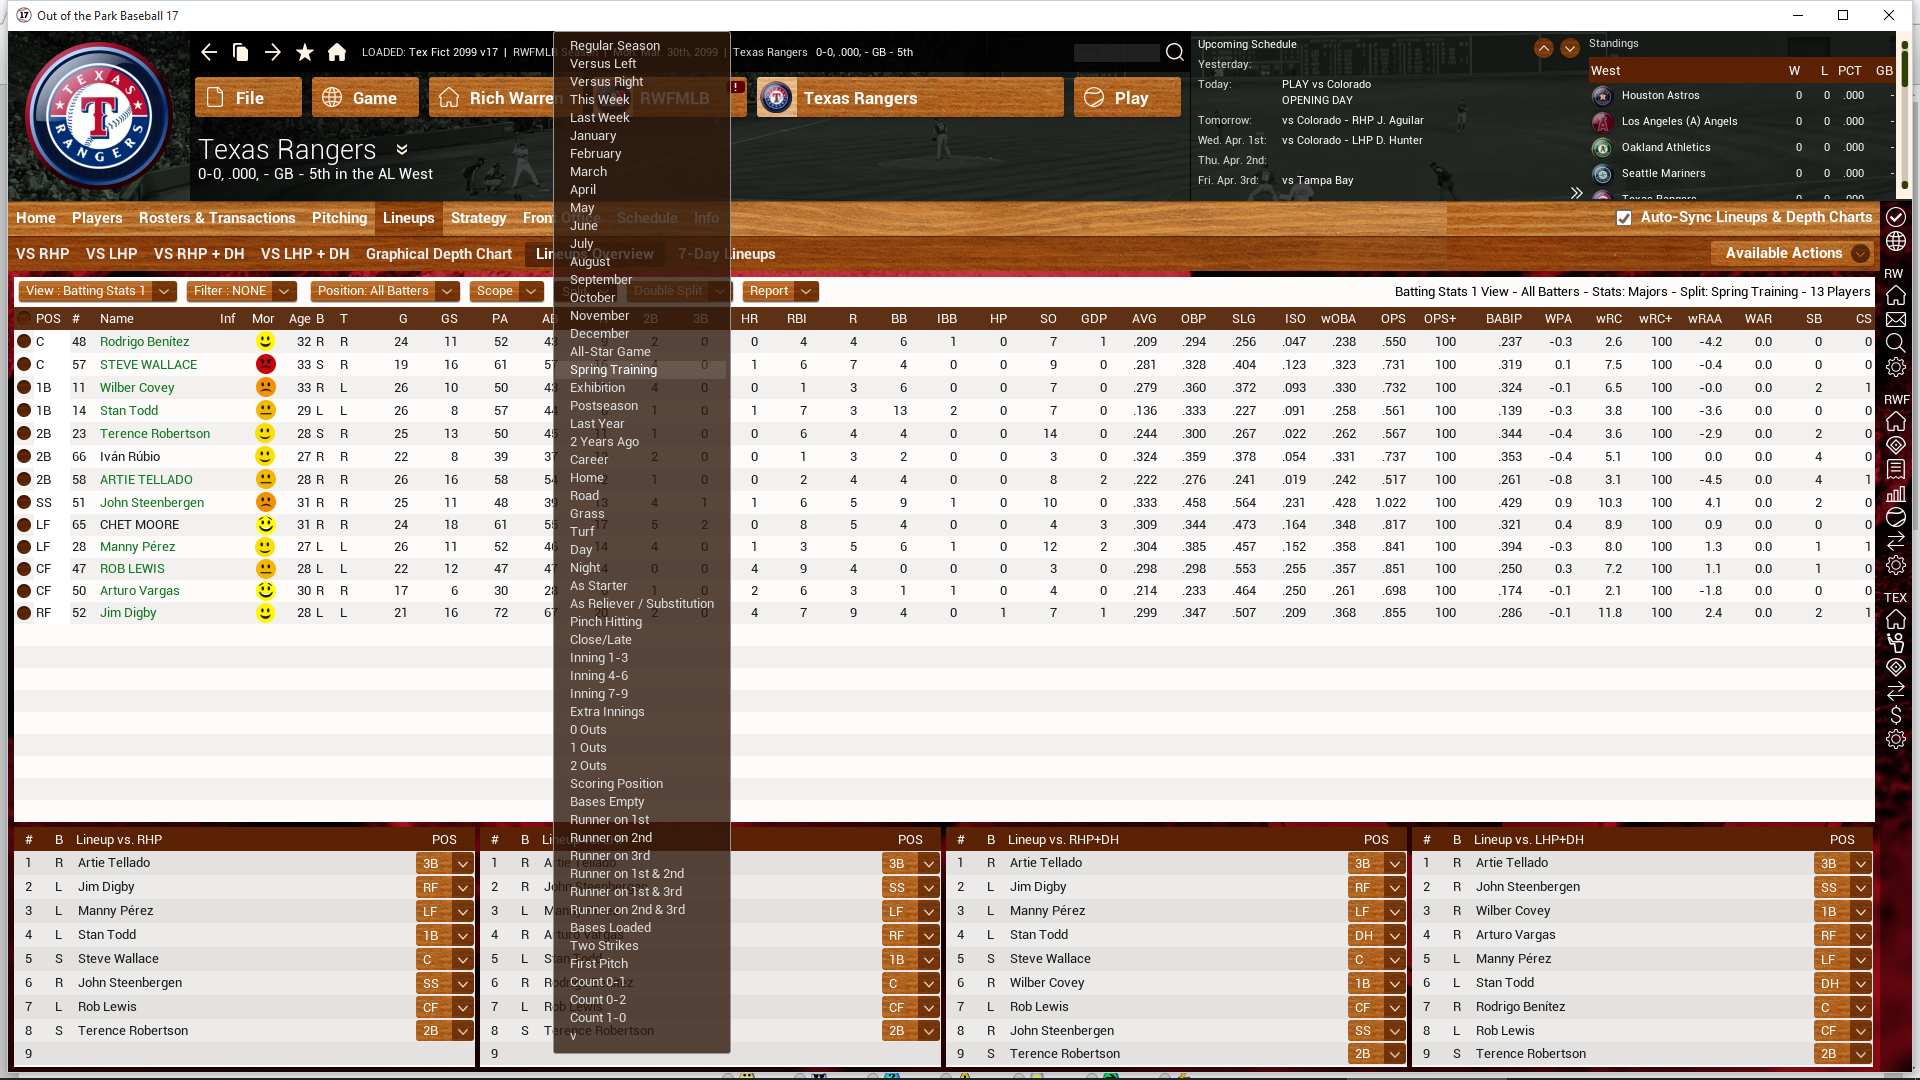Image resolution: width=1920 pixels, height=1080 pixels.
Task: Click the Game menu button
Action: coord(365,98)
